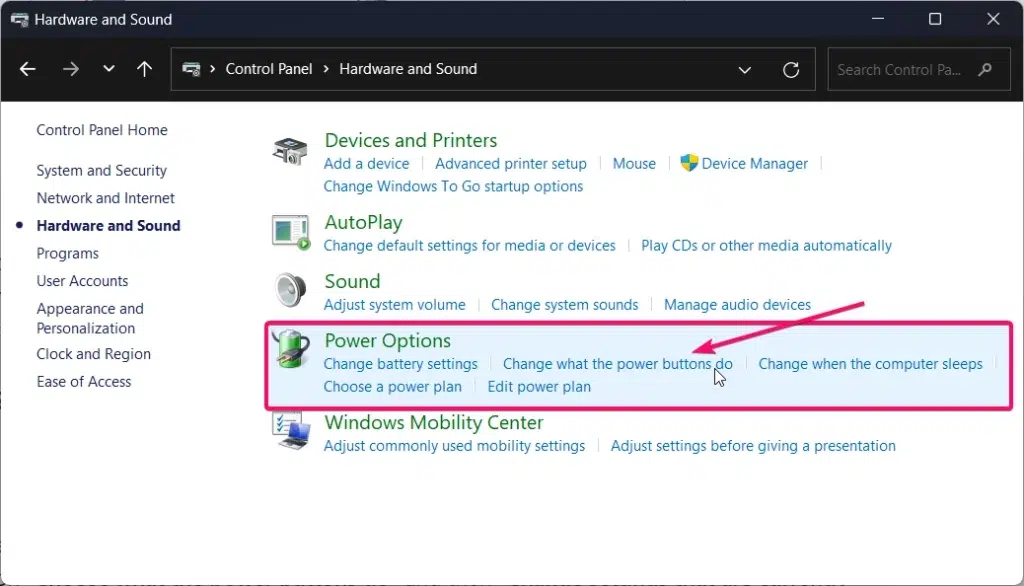Click Change system sounds
The image size is (1024, 586).
pos(564,305)
